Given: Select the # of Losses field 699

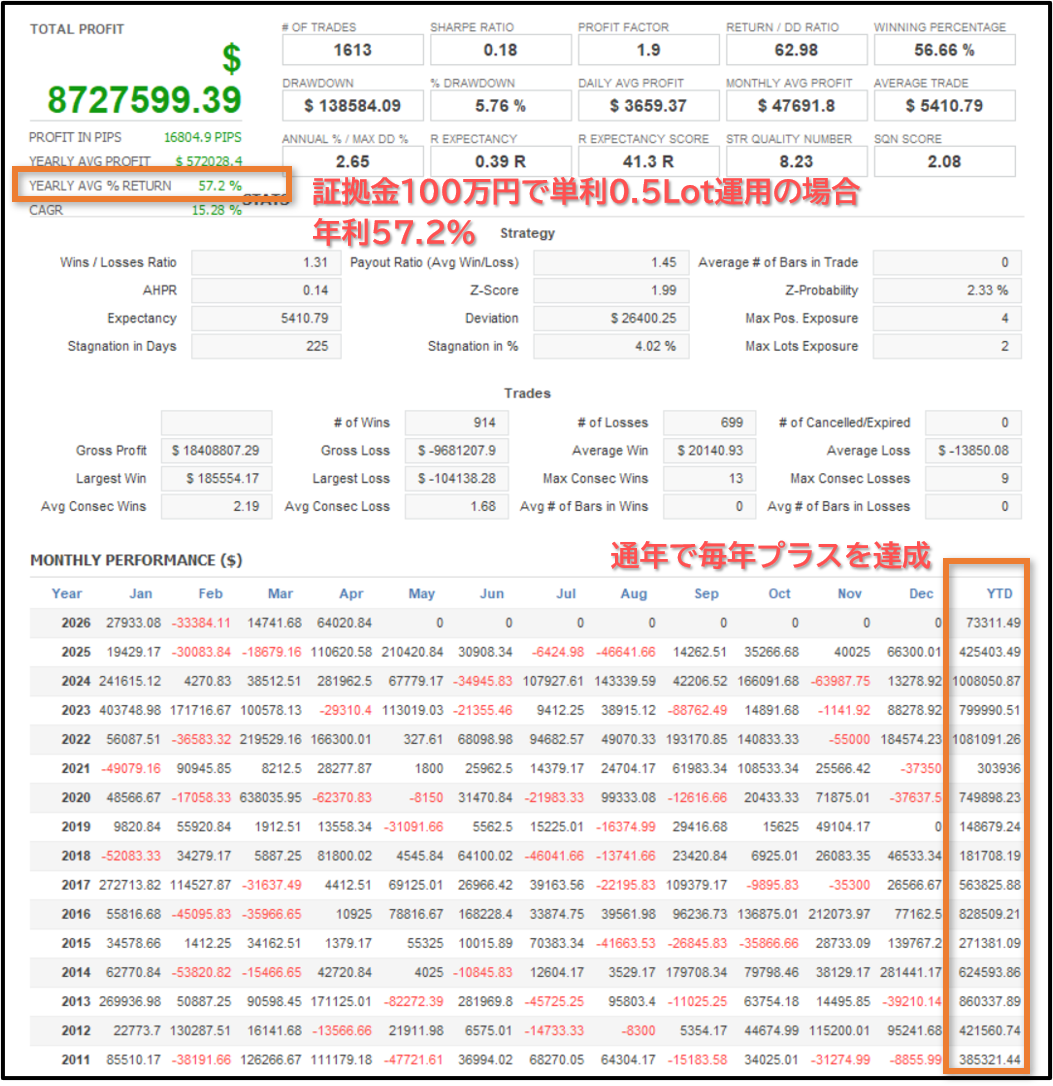Looking at the screenshot, I should click(709, 422).
